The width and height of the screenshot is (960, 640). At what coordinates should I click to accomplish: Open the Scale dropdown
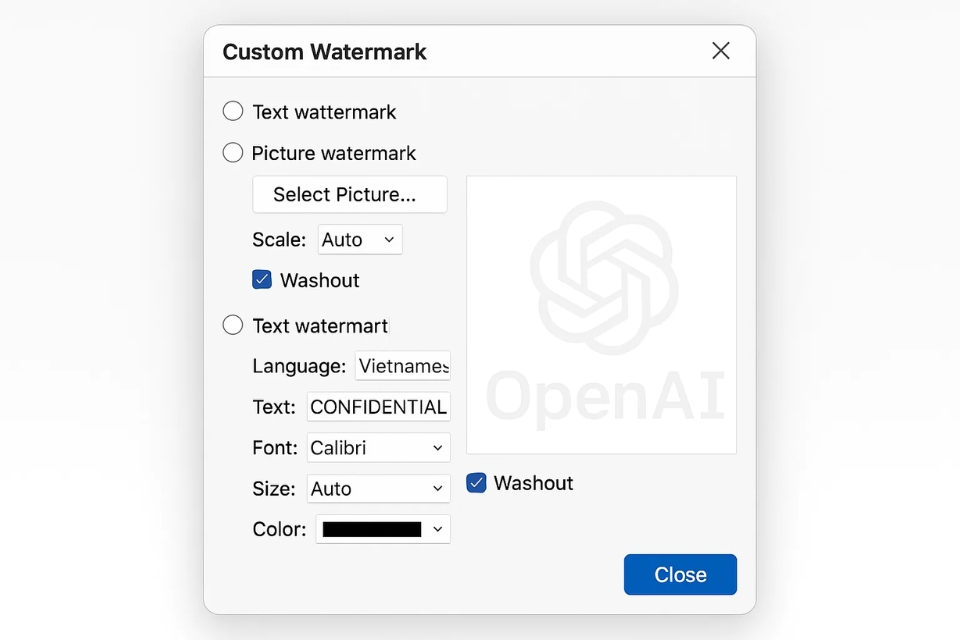click(359, 239)
